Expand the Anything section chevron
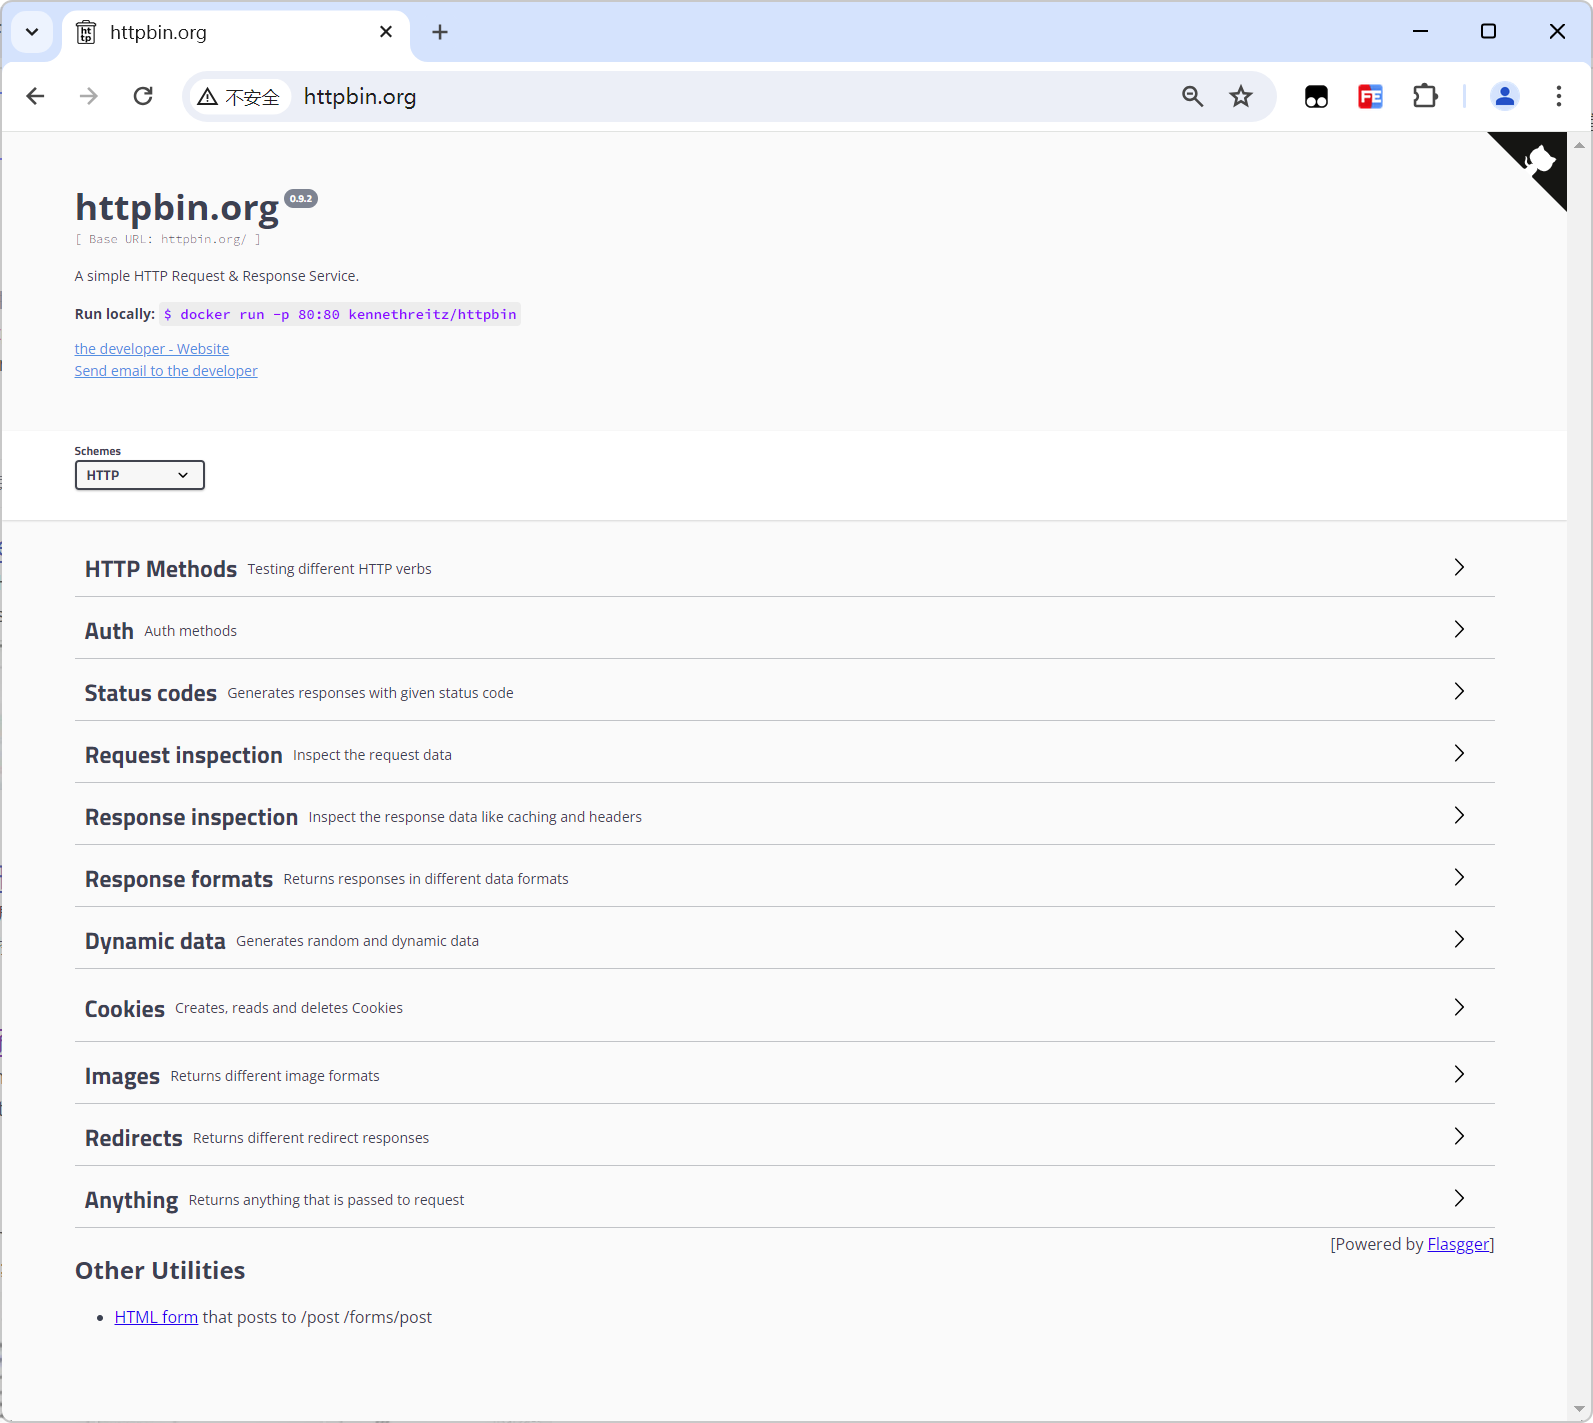 tap(1459, 1198)
